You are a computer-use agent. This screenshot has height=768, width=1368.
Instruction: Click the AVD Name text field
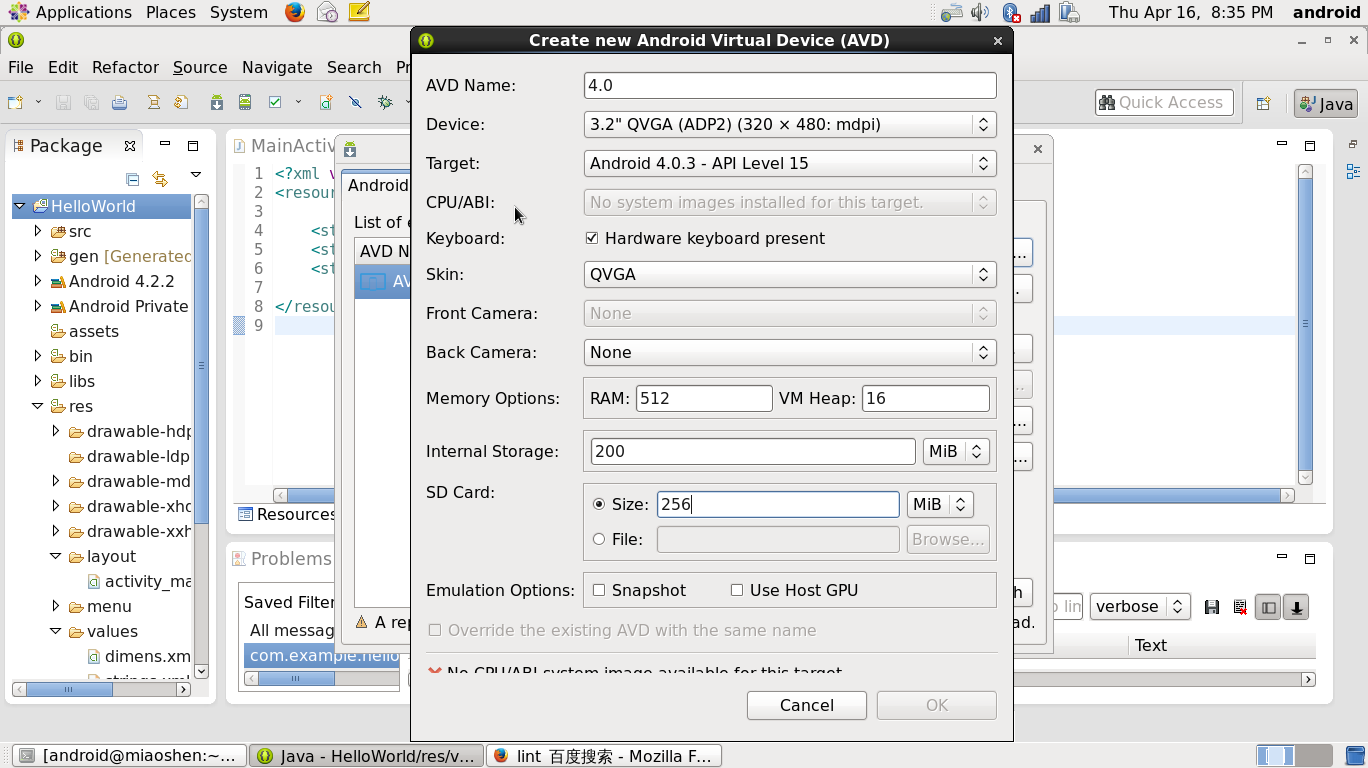pos(790,85)
